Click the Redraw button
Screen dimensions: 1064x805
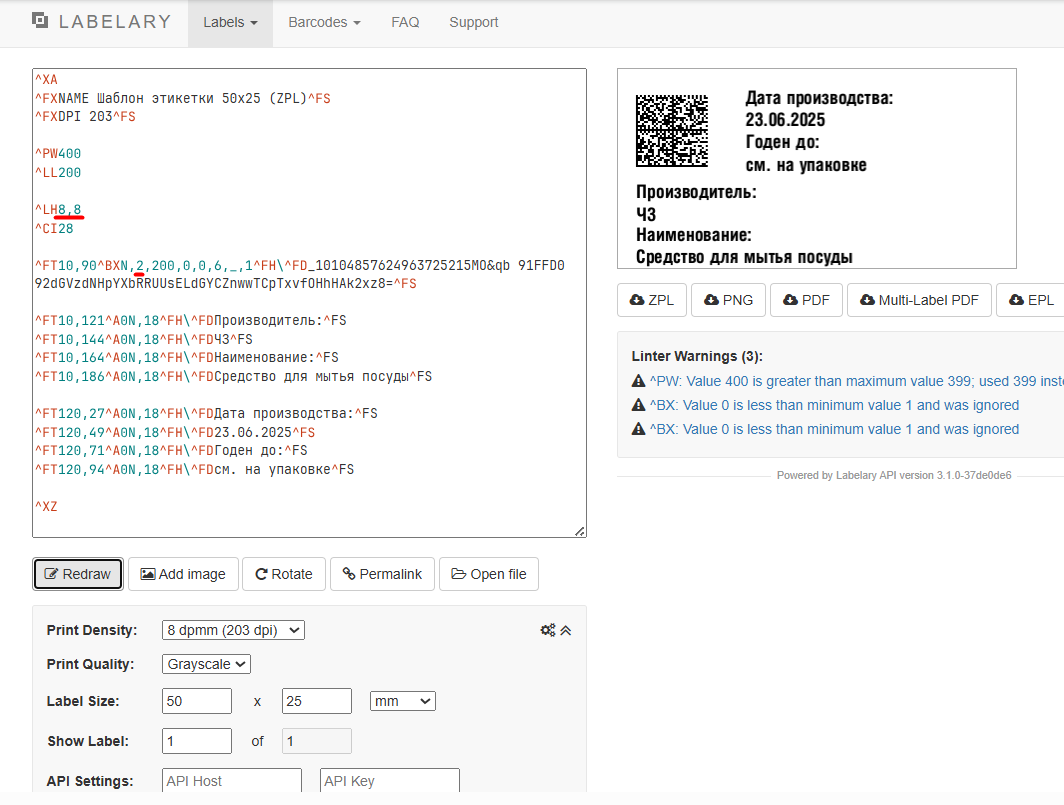(x=78, y=574)
